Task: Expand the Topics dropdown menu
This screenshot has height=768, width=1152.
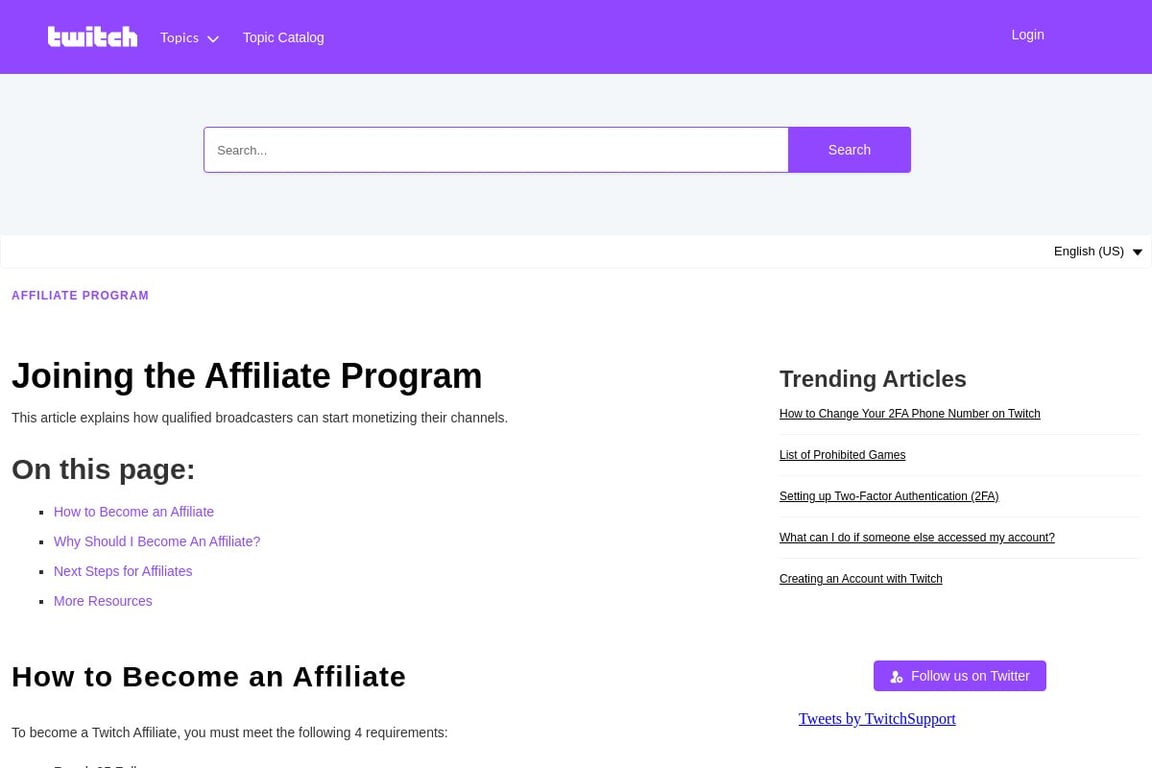Action: tap(180, 38)
